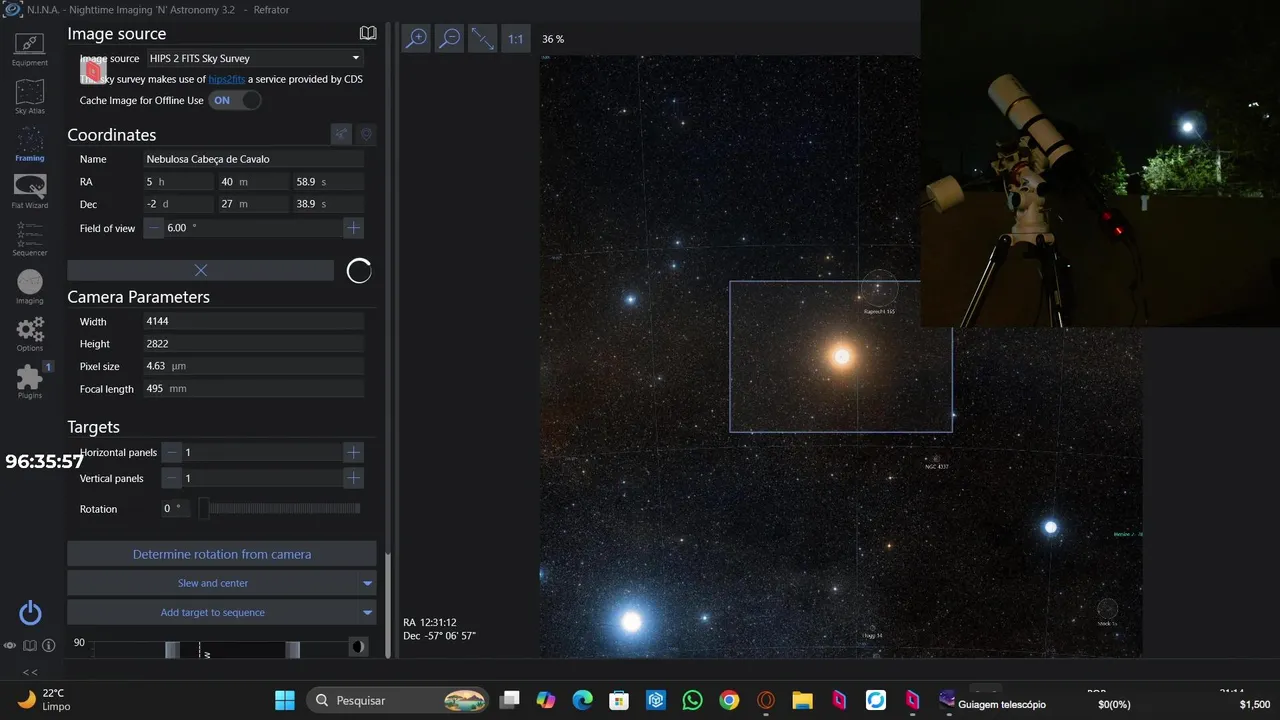
Task: Click the Pixel size field
Action: coord(254,367)
